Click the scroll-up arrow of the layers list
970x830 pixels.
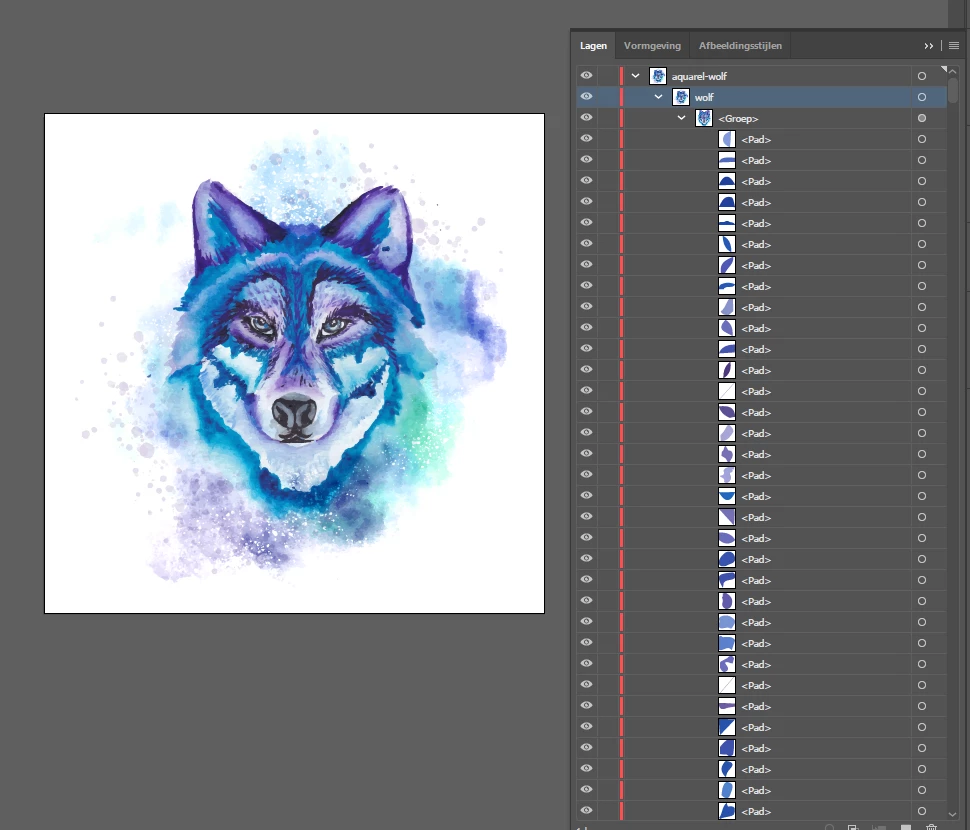953,72
